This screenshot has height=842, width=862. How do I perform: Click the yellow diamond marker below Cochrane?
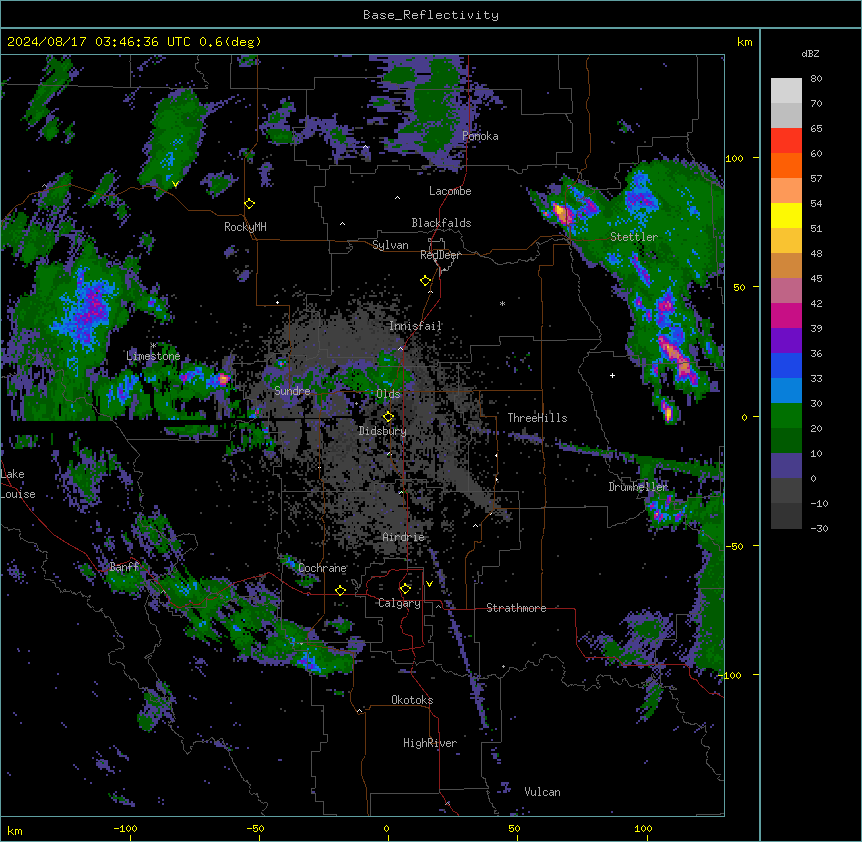click(x=340, y=590)
